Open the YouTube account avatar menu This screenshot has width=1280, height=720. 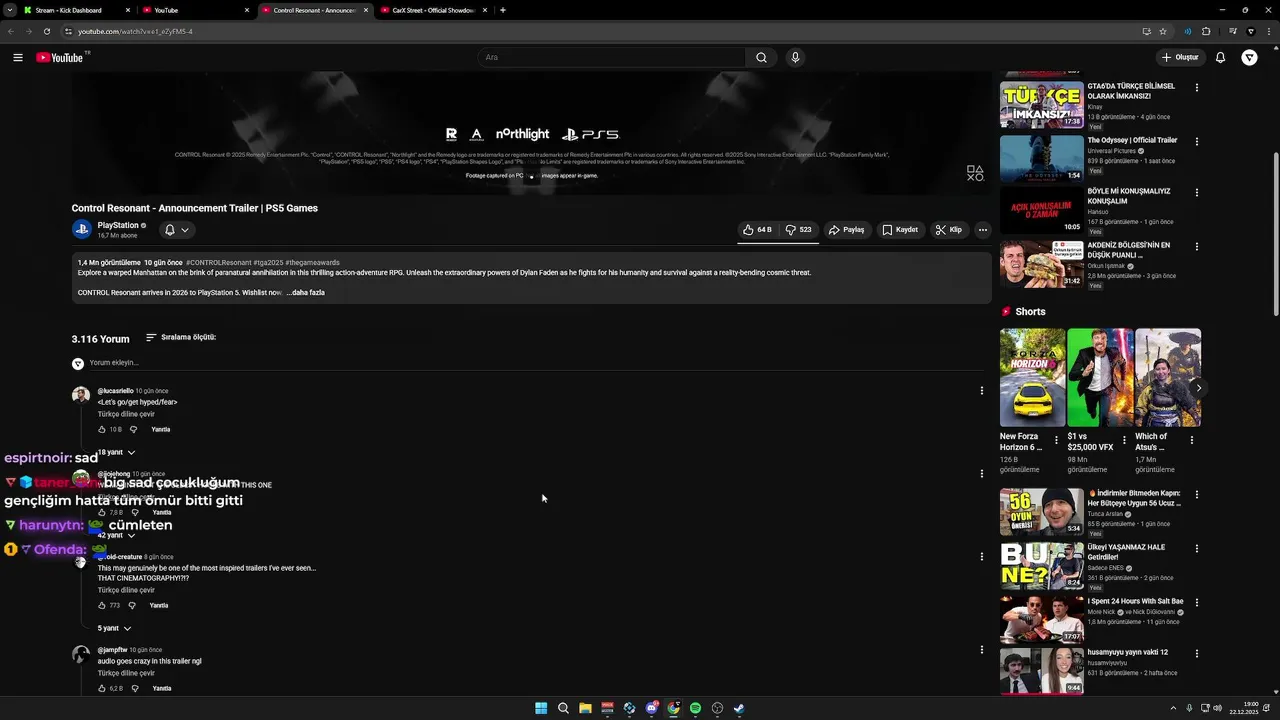point(1249,57)
